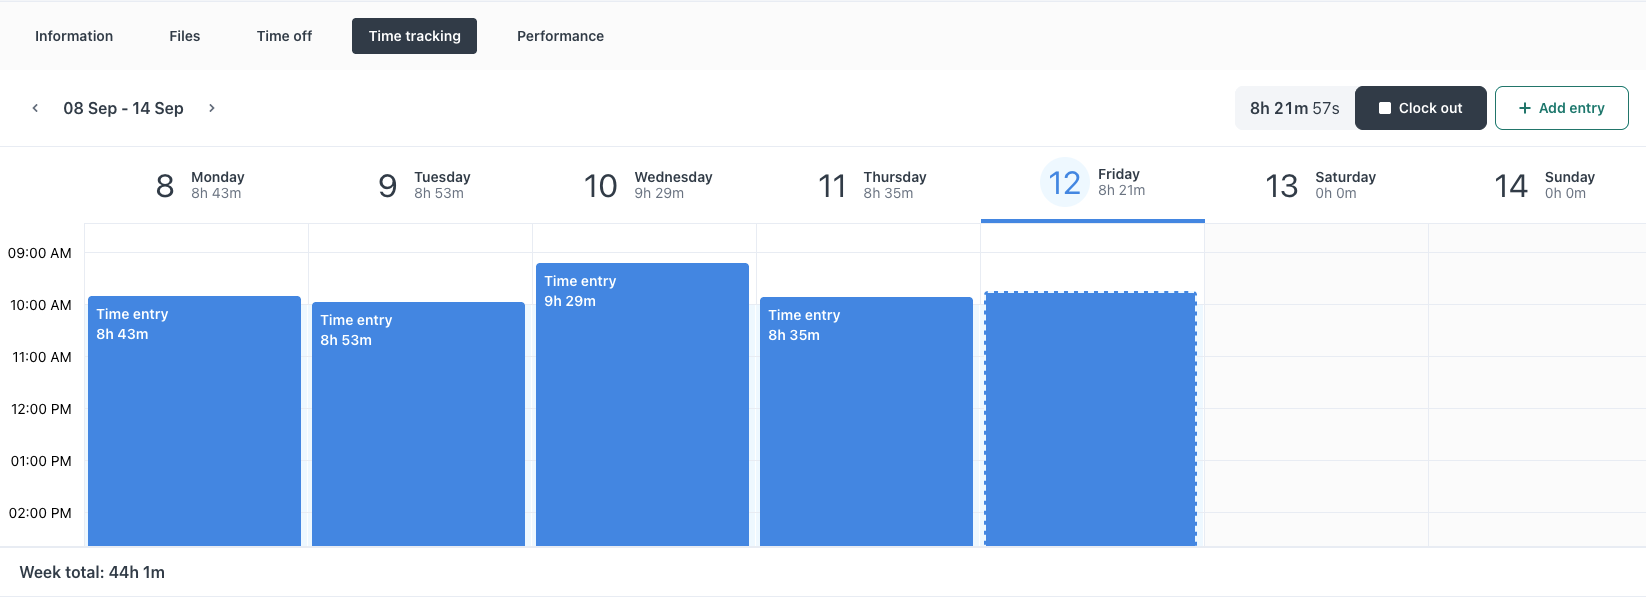Open the Information tab
Screen dimensions: 1646x597
click(74, 36)
